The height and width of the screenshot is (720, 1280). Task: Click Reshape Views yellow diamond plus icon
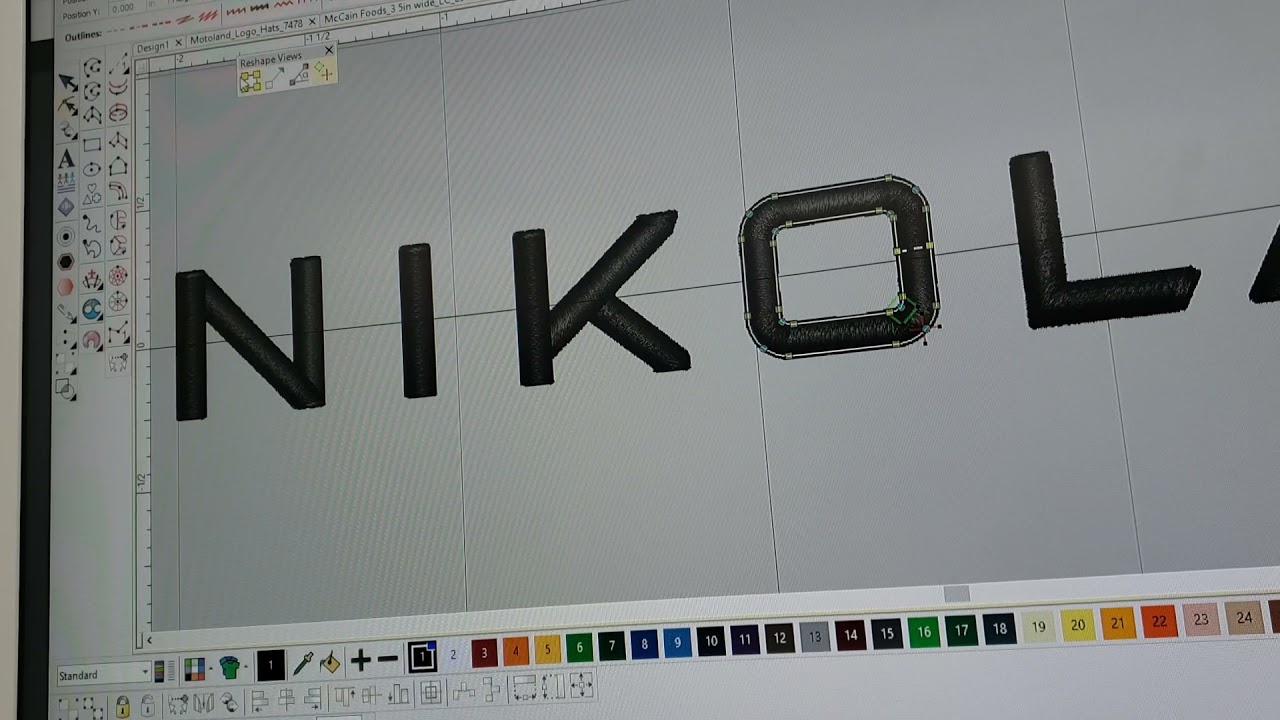coord(323,72)
